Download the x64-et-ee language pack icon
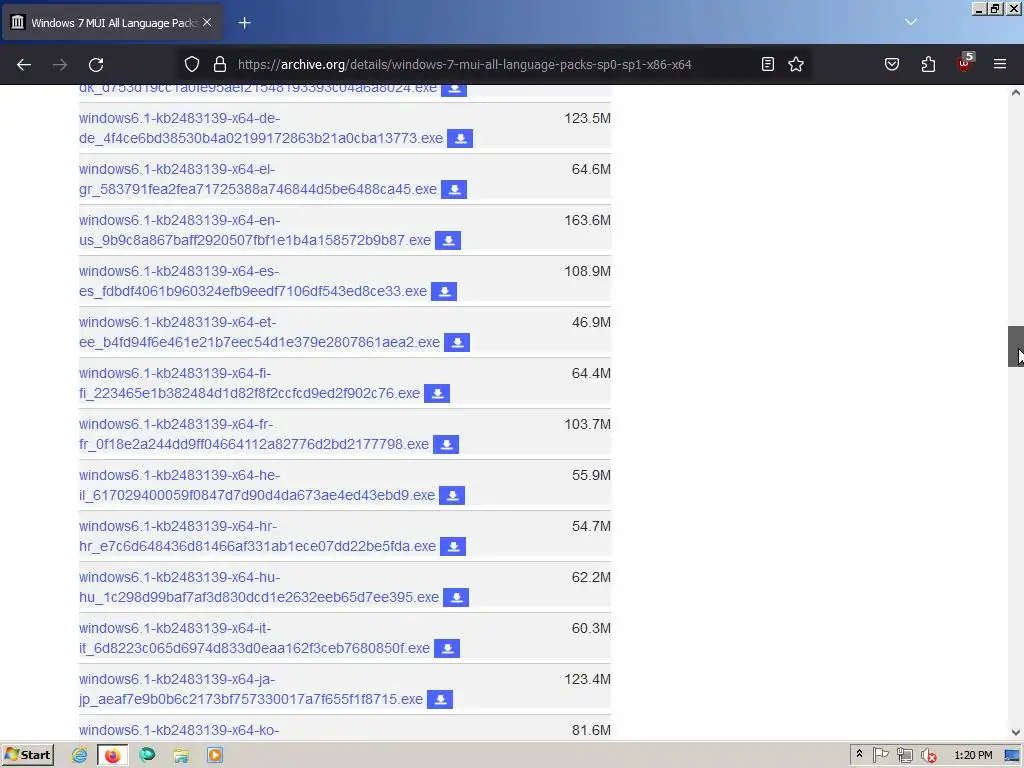Viewport: 1024px width, 768px height. click(x=457, y=342)
